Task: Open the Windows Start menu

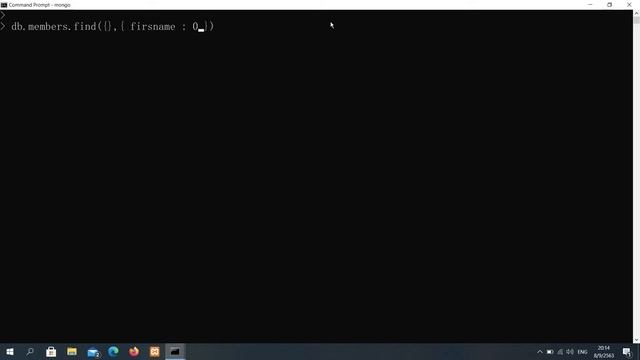Action: click(10, 351)
